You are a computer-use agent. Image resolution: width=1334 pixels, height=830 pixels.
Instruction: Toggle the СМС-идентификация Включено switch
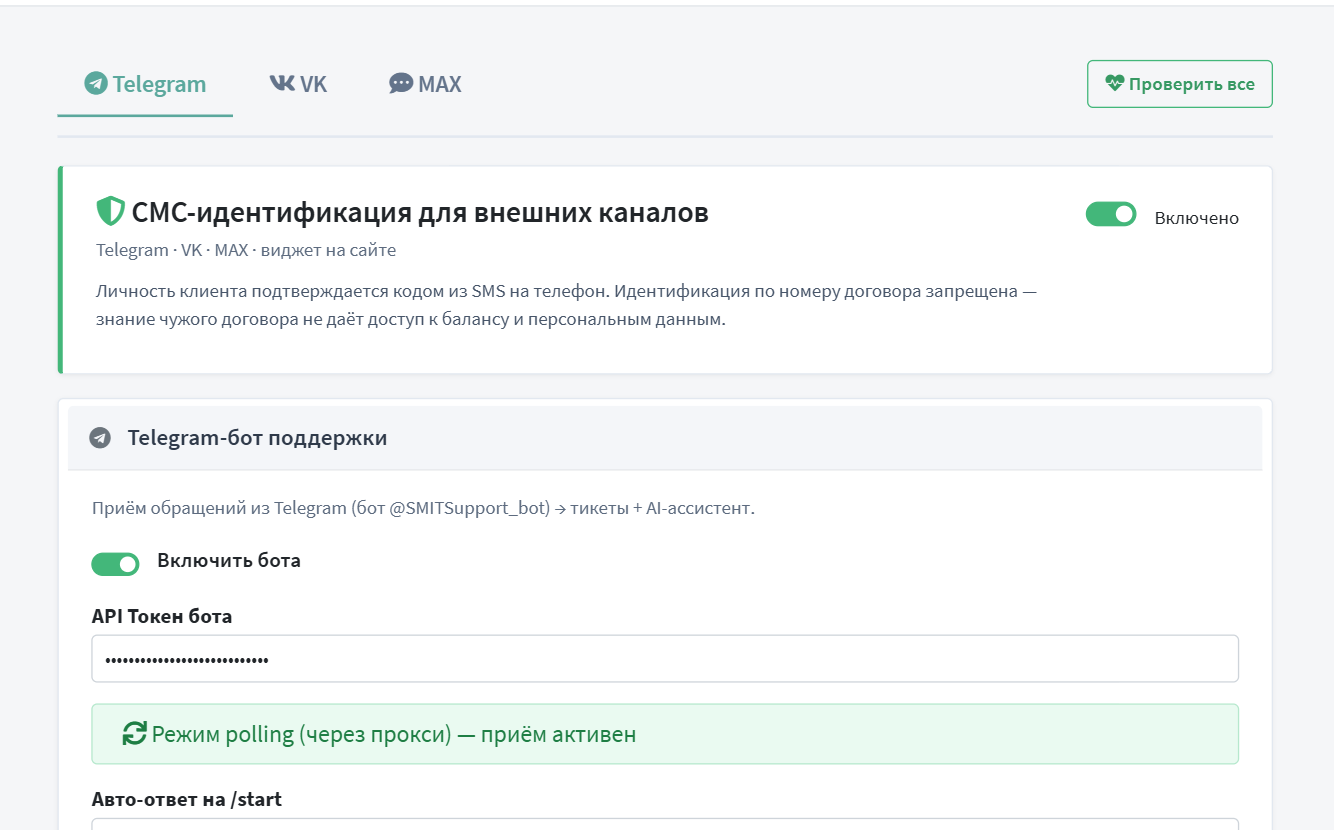1111,215
